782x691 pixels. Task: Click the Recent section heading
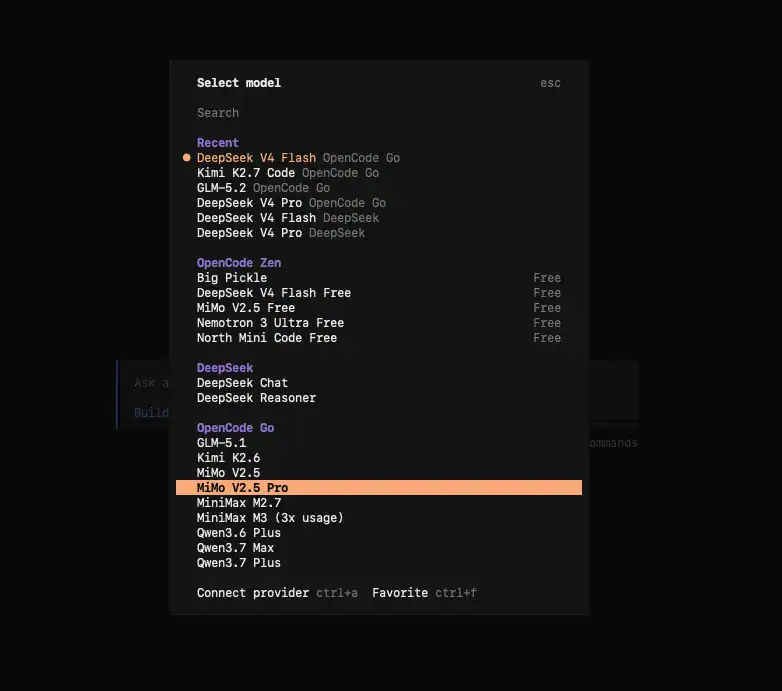click(x=217, y=143)
